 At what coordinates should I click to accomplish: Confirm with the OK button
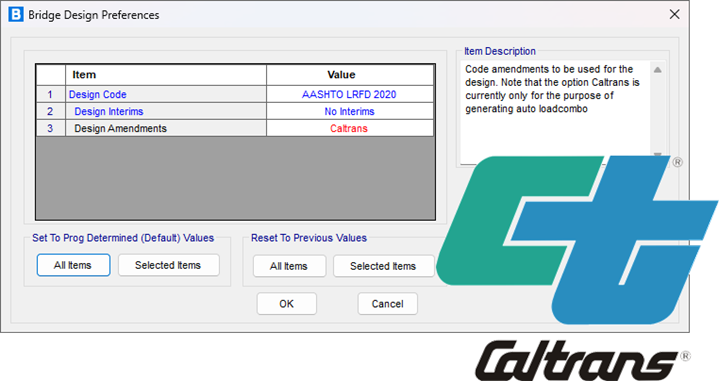point(287,304)
